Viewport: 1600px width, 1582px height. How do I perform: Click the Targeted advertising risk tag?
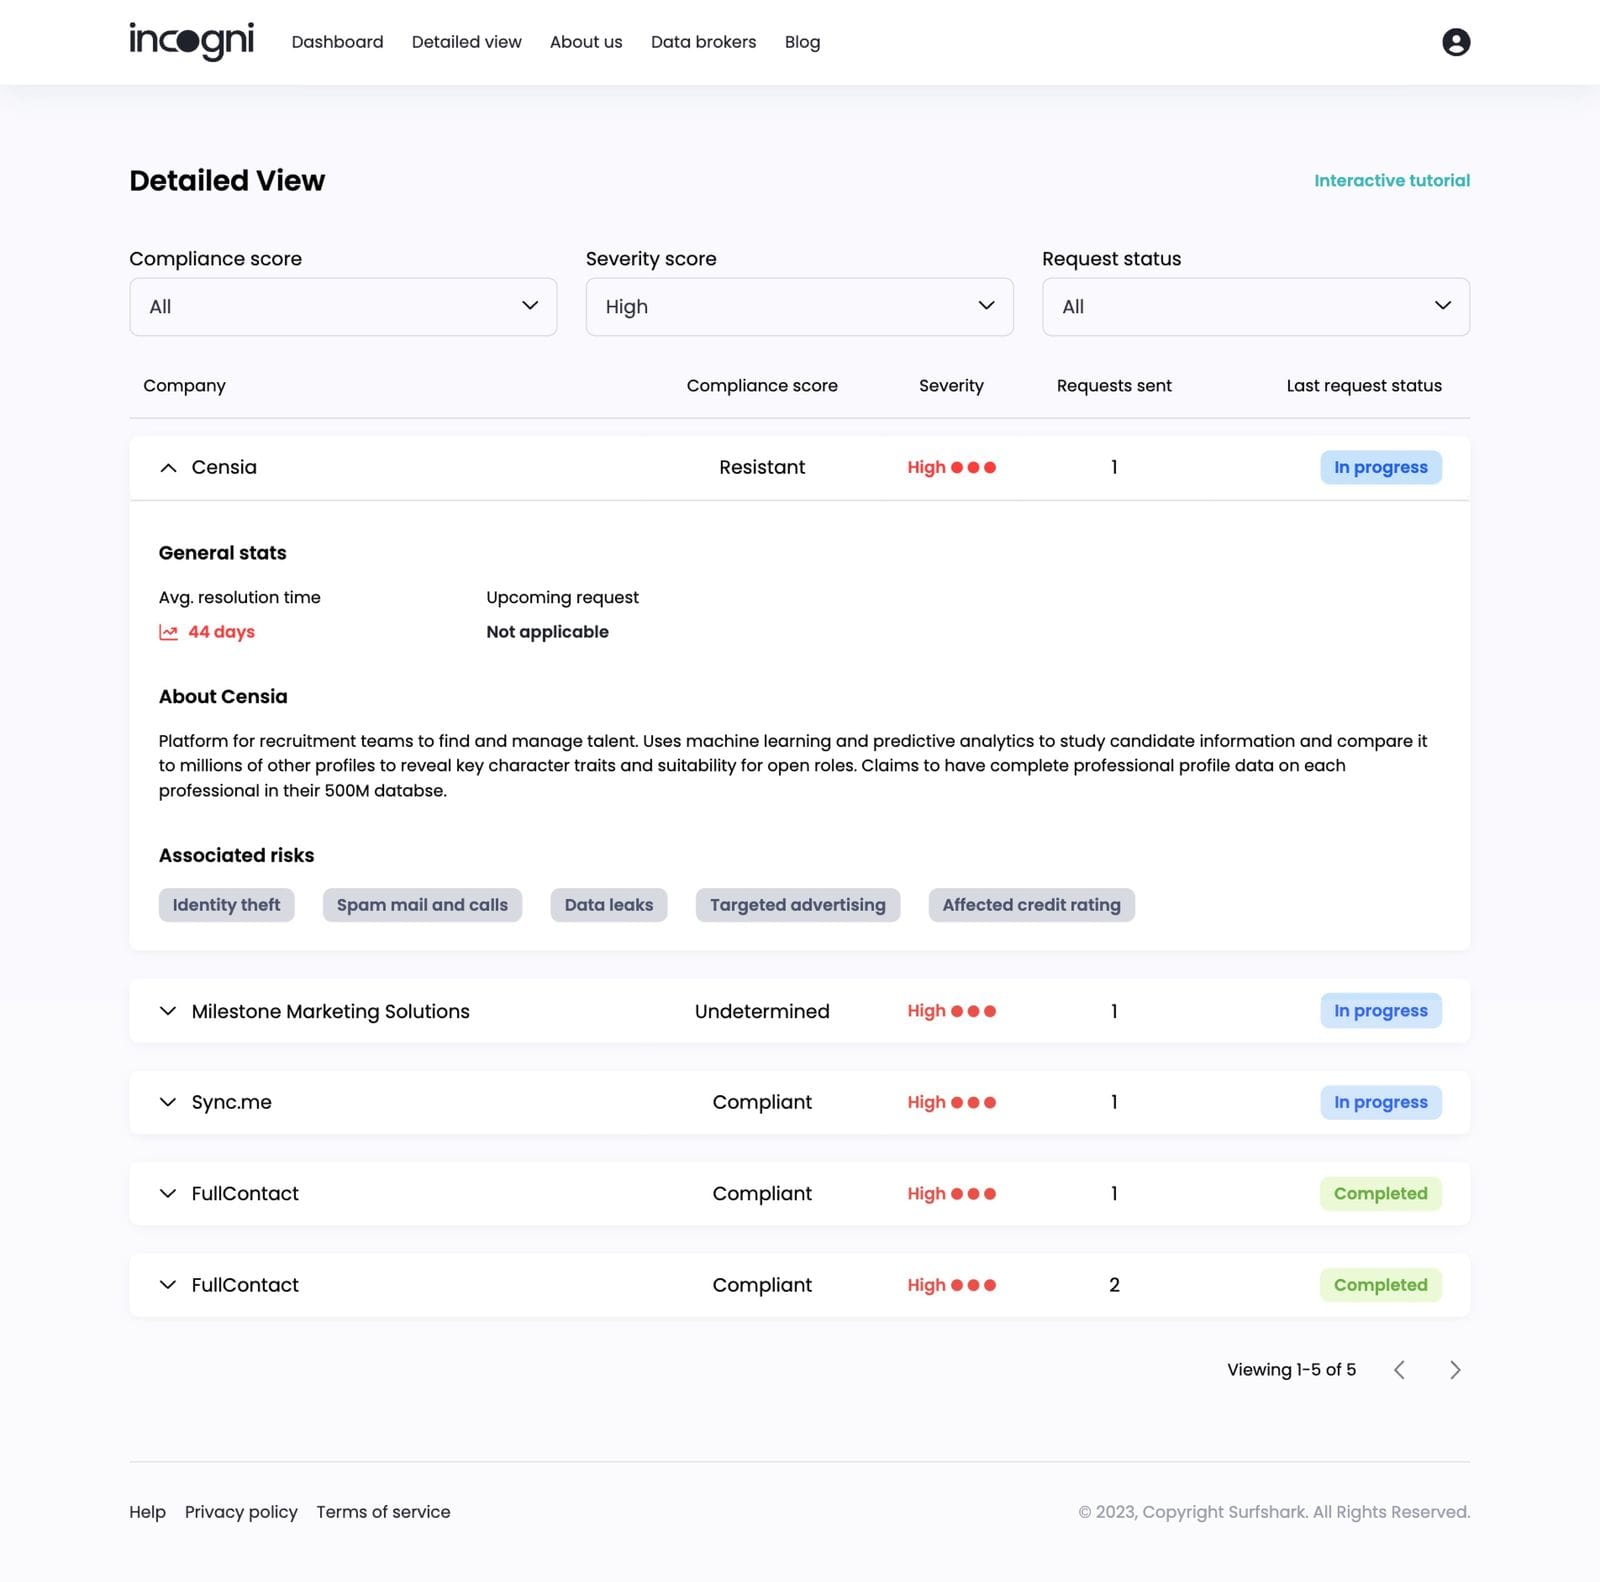(x=797, y=905)
